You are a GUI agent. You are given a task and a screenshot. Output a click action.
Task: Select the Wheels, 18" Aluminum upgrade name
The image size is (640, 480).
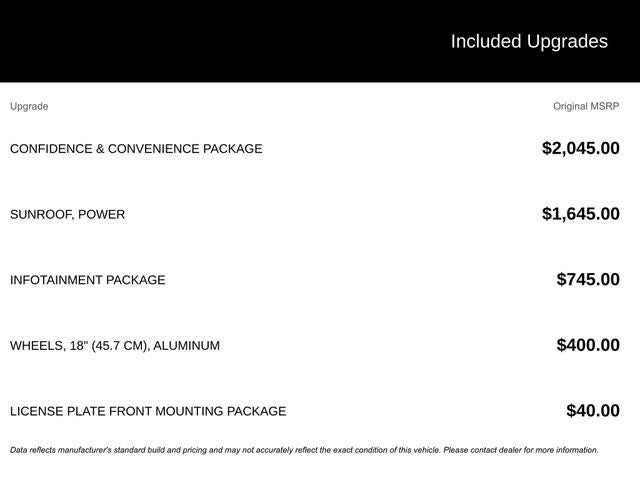(x=114, y=346)
